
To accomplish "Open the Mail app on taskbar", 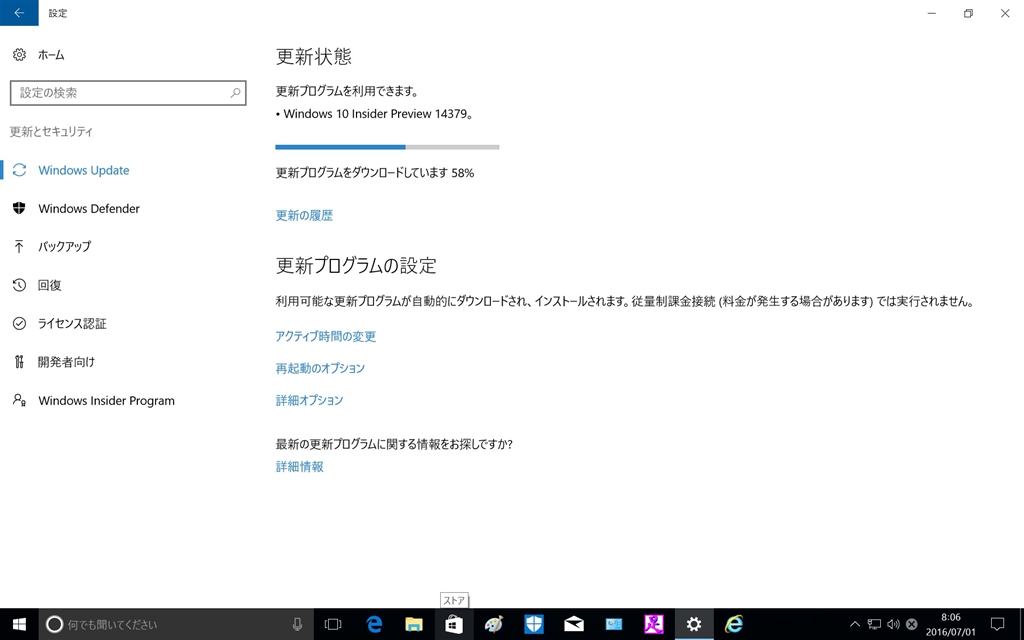I will click(573, 624).
